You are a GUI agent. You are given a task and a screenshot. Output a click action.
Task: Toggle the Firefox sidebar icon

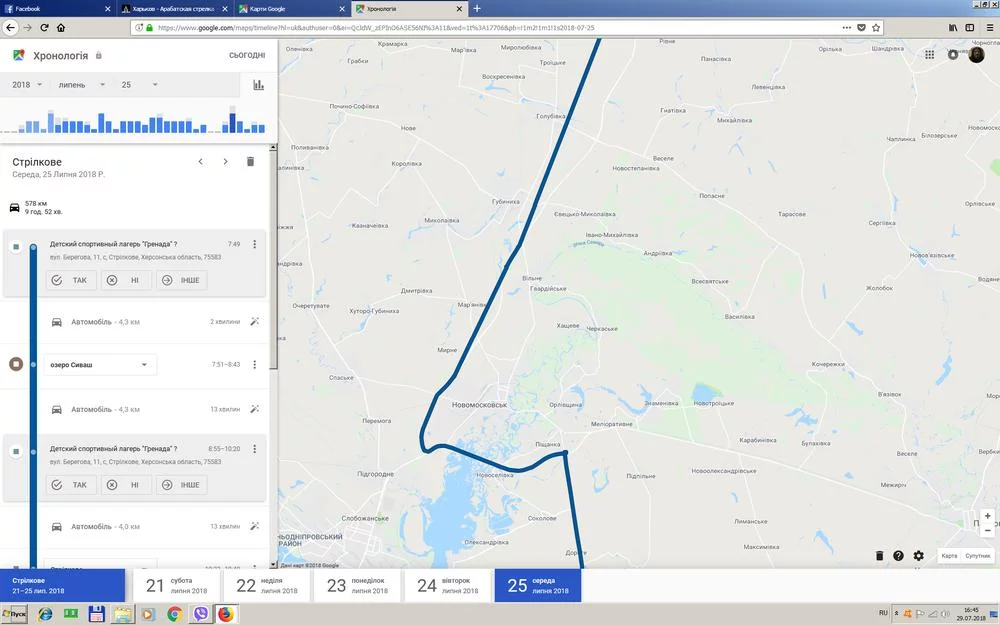pos(969,27)
